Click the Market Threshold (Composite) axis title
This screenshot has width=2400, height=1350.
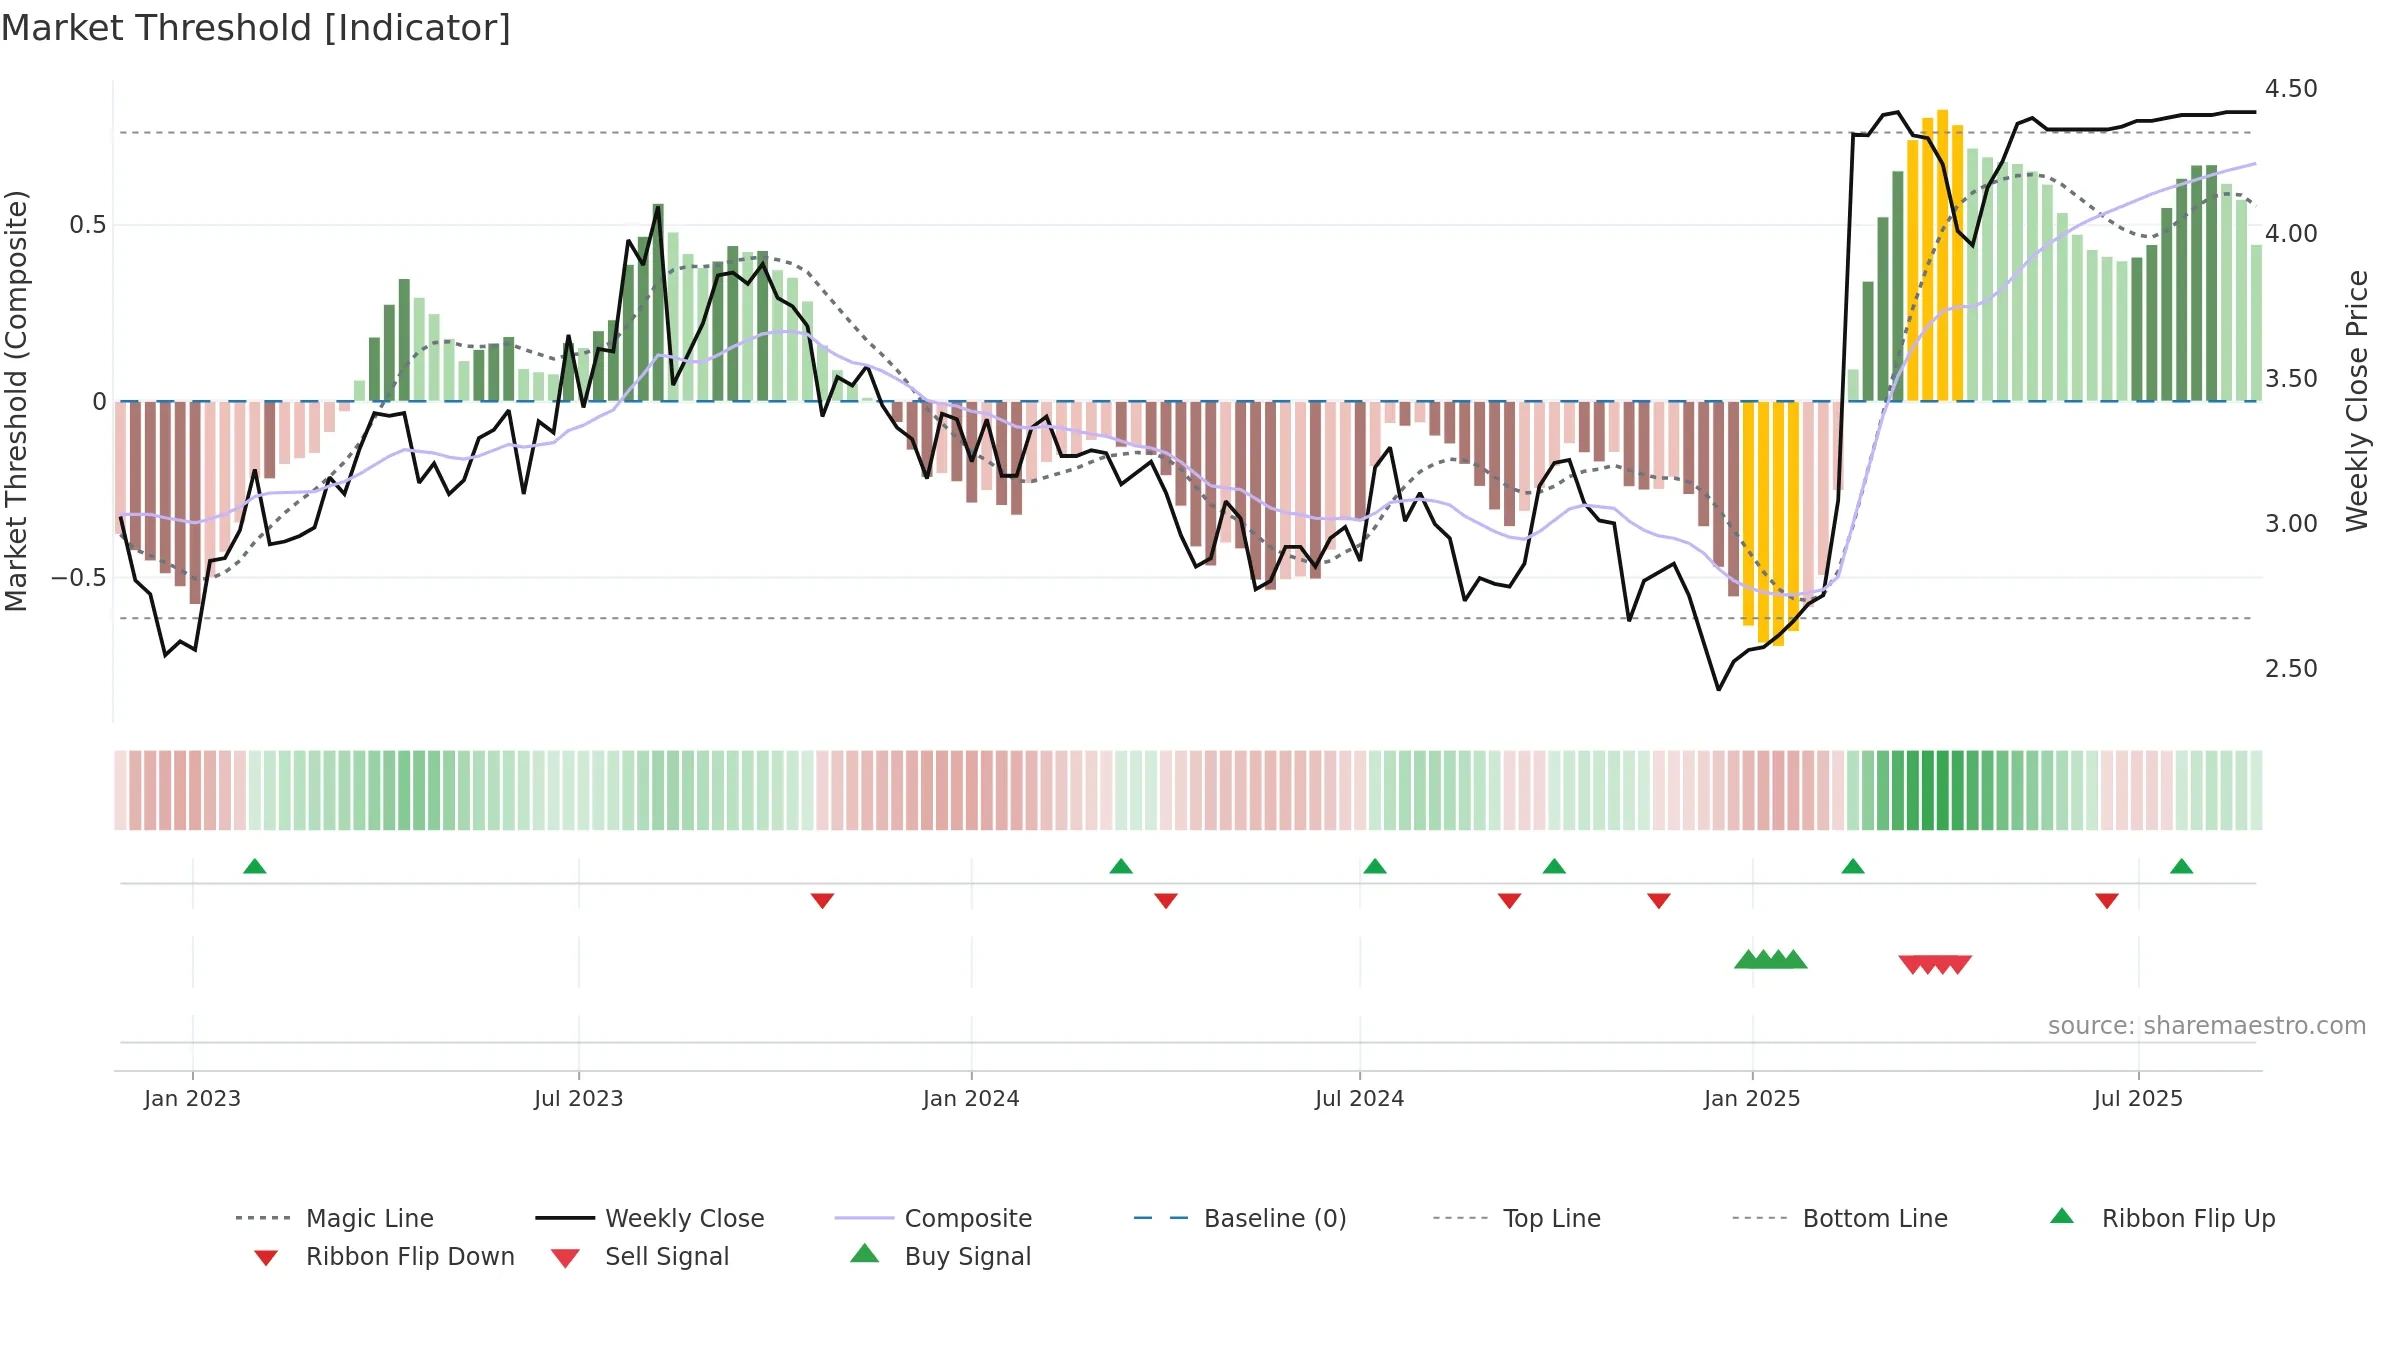point(16,401)
